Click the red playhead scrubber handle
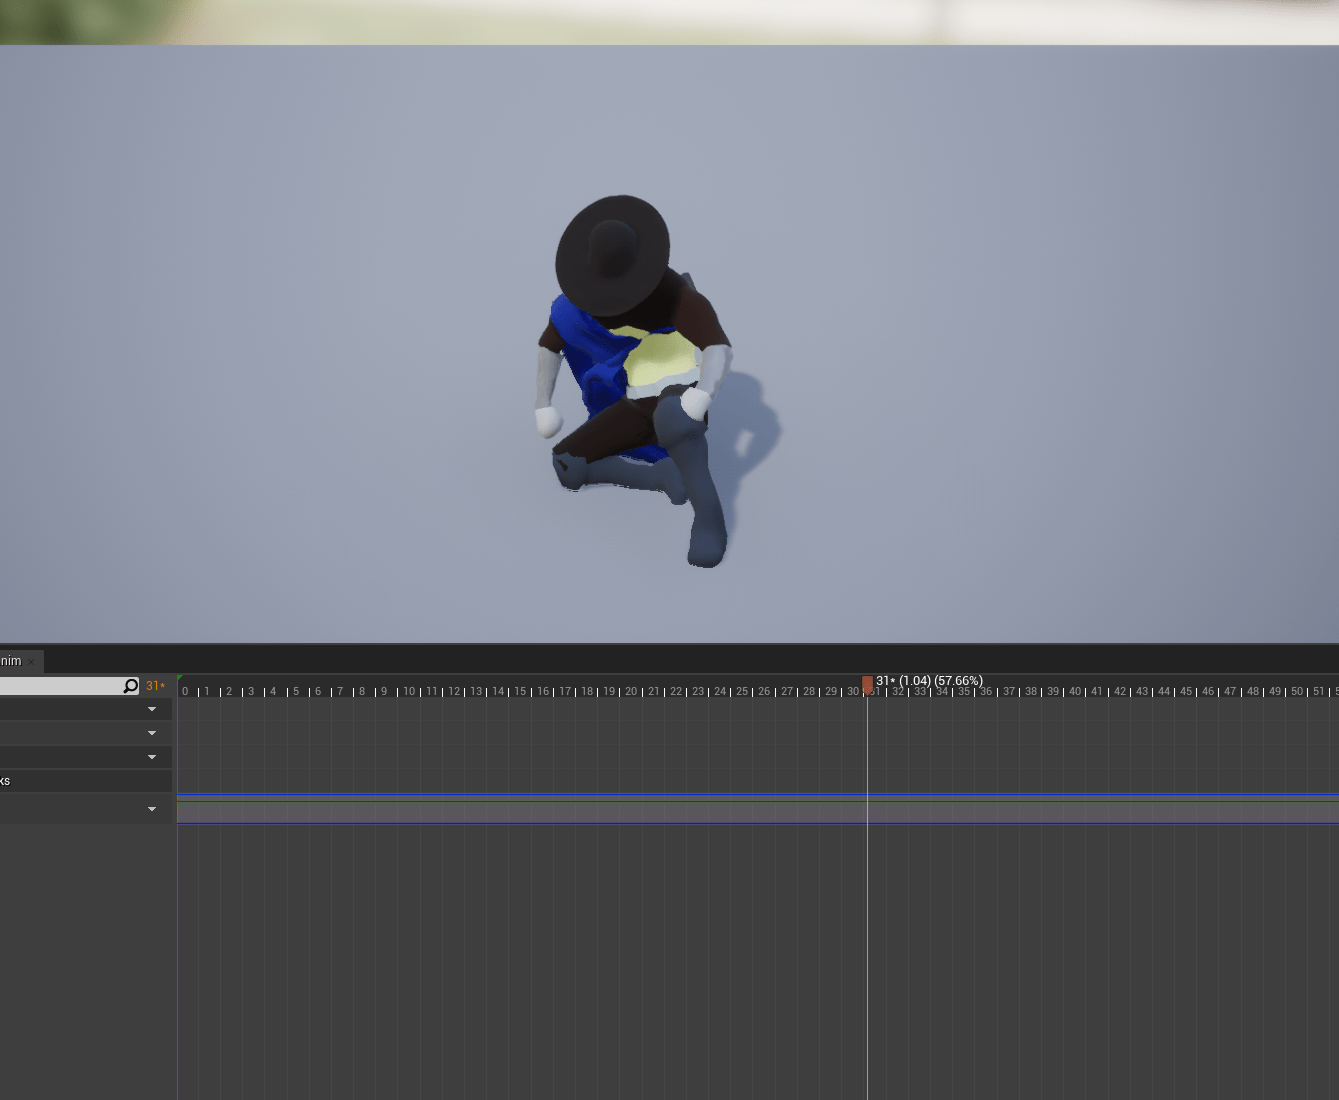Image resolution: width=1339 pixels, height=1100 pixels. [x=867, y=684]
